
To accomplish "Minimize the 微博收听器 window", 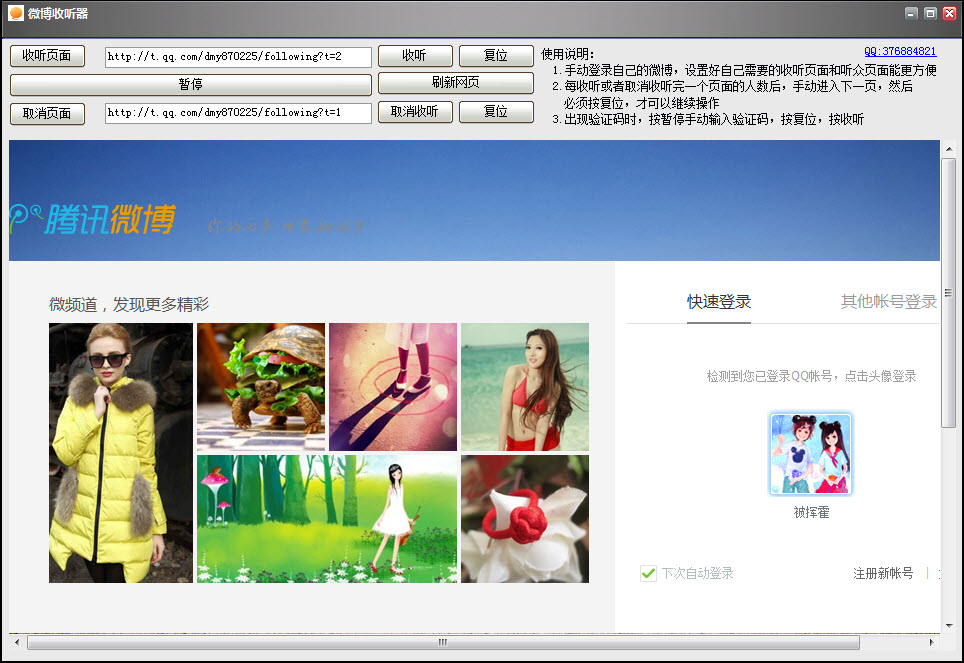I will (912, 14).
